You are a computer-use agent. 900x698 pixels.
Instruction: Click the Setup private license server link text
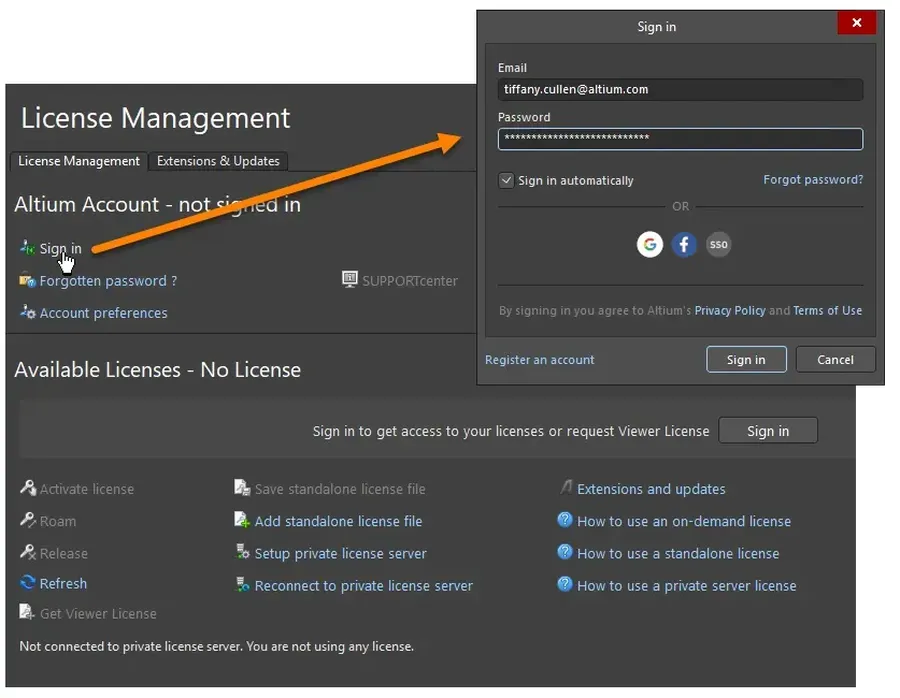(340, 553)
